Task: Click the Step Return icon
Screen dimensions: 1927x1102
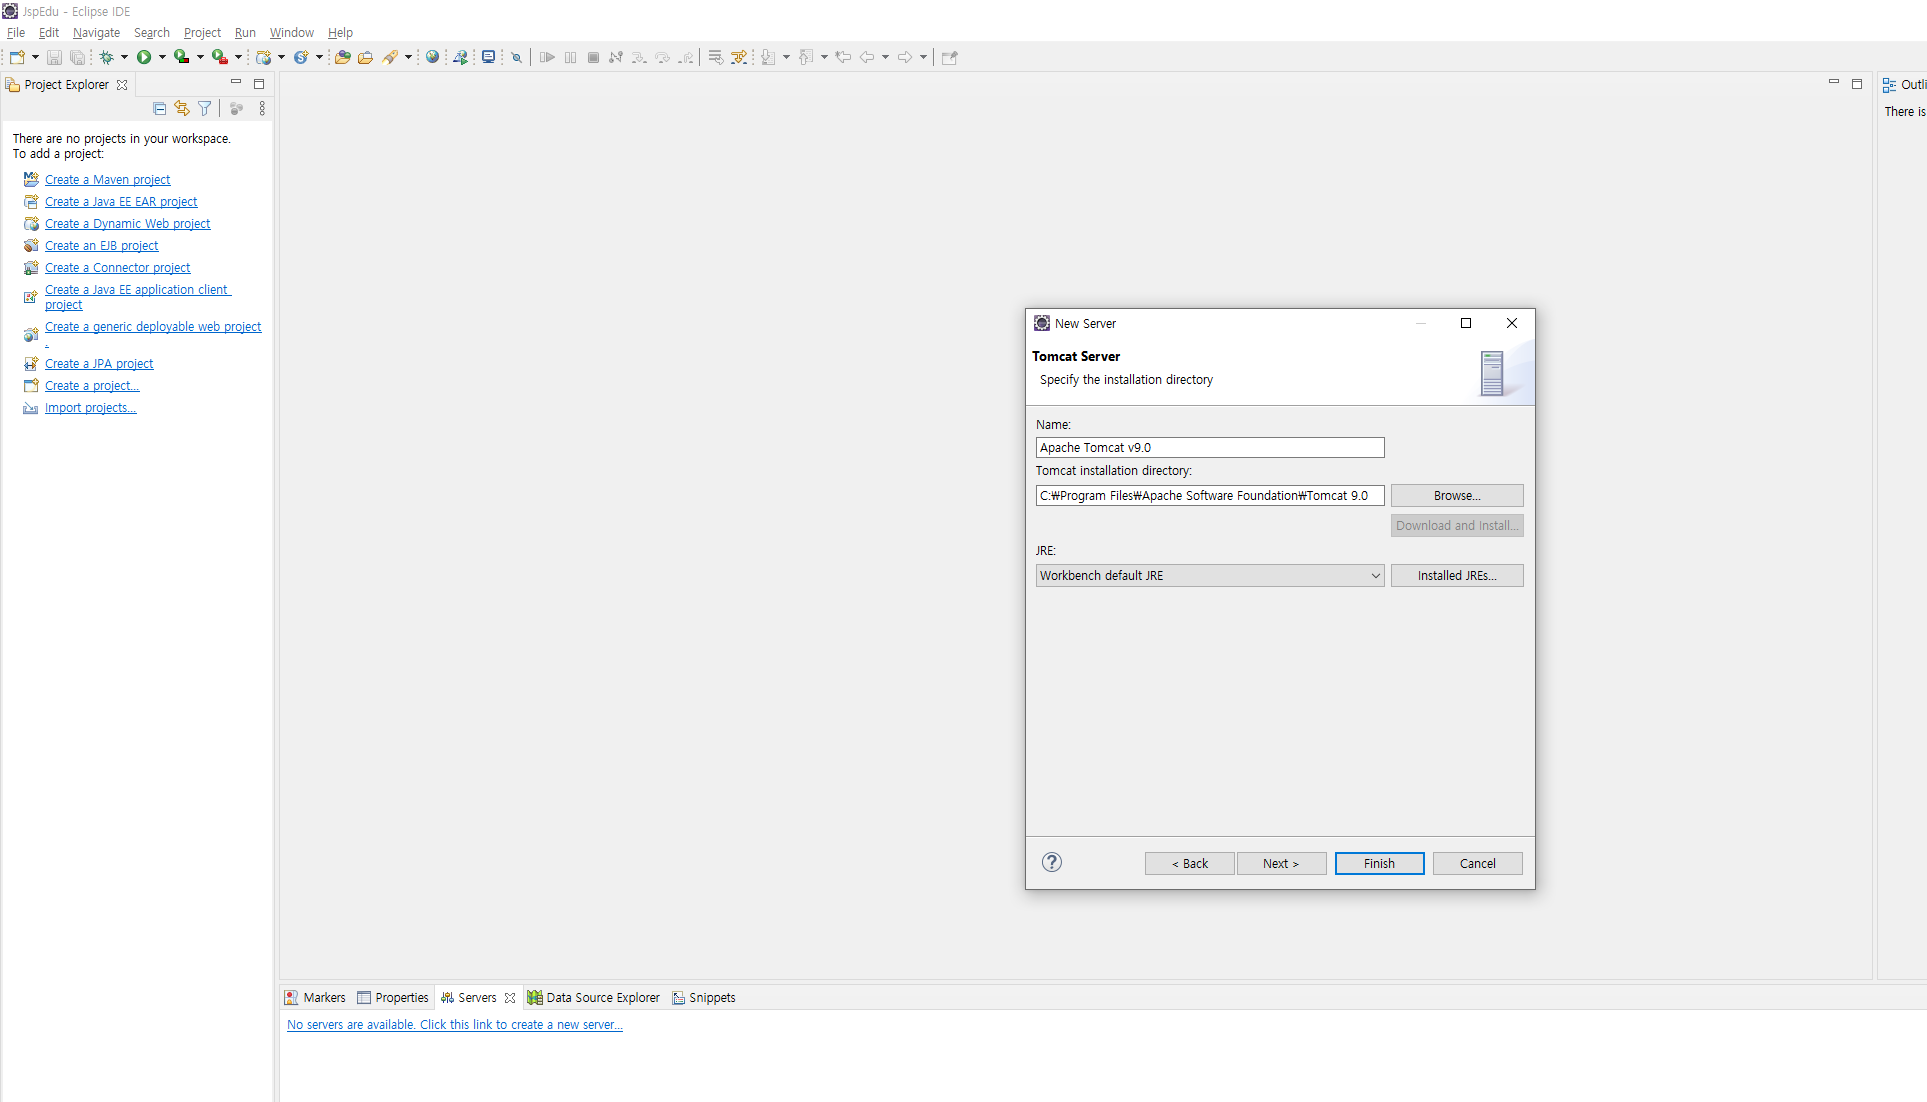Action: pos(685,57)
